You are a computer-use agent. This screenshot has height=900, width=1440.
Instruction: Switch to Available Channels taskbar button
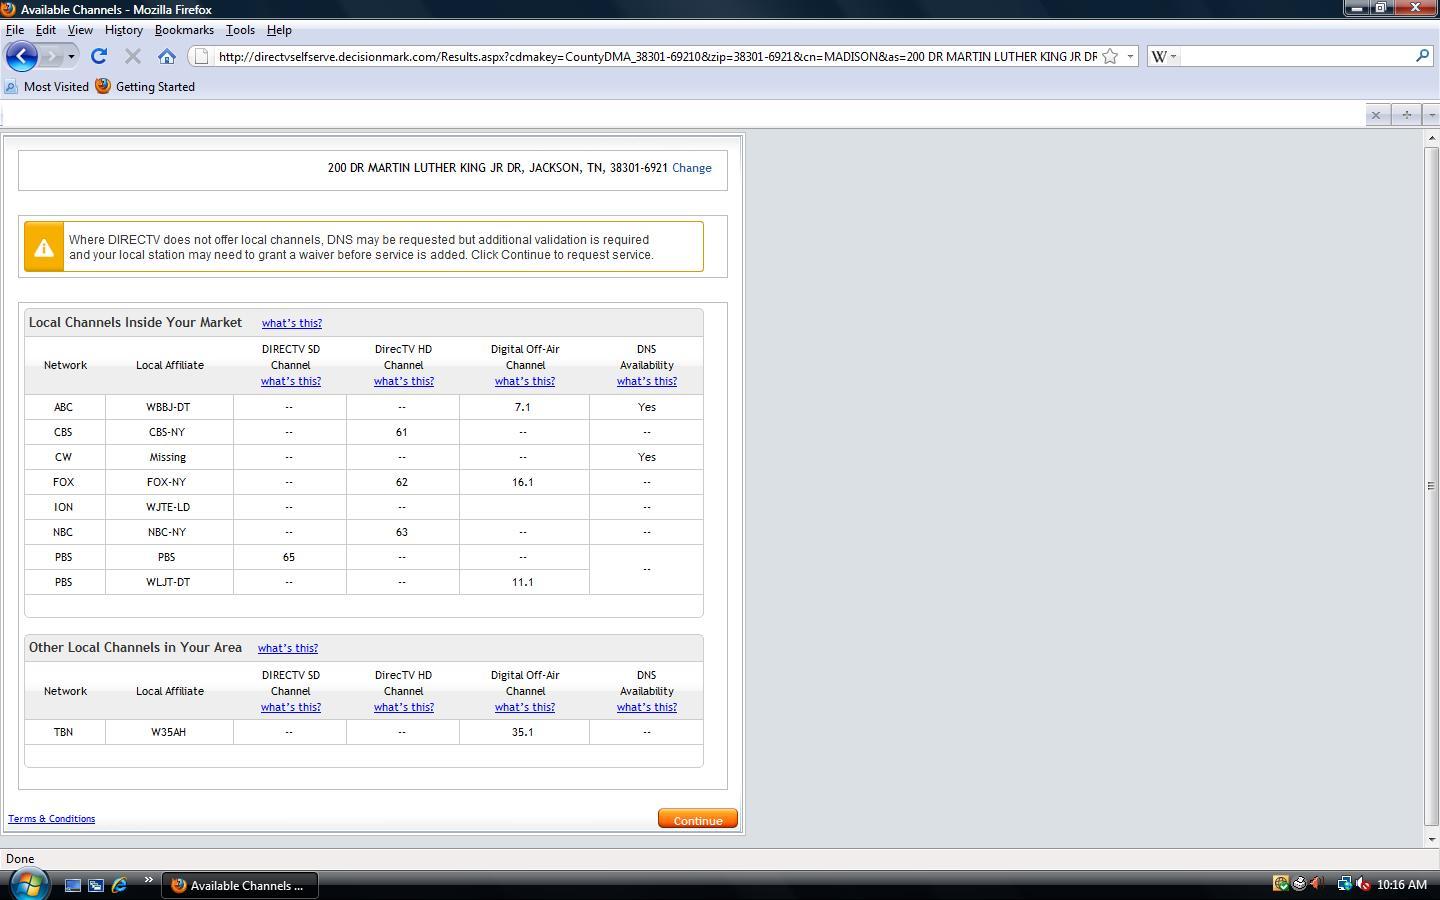click(x=240, y=885)
